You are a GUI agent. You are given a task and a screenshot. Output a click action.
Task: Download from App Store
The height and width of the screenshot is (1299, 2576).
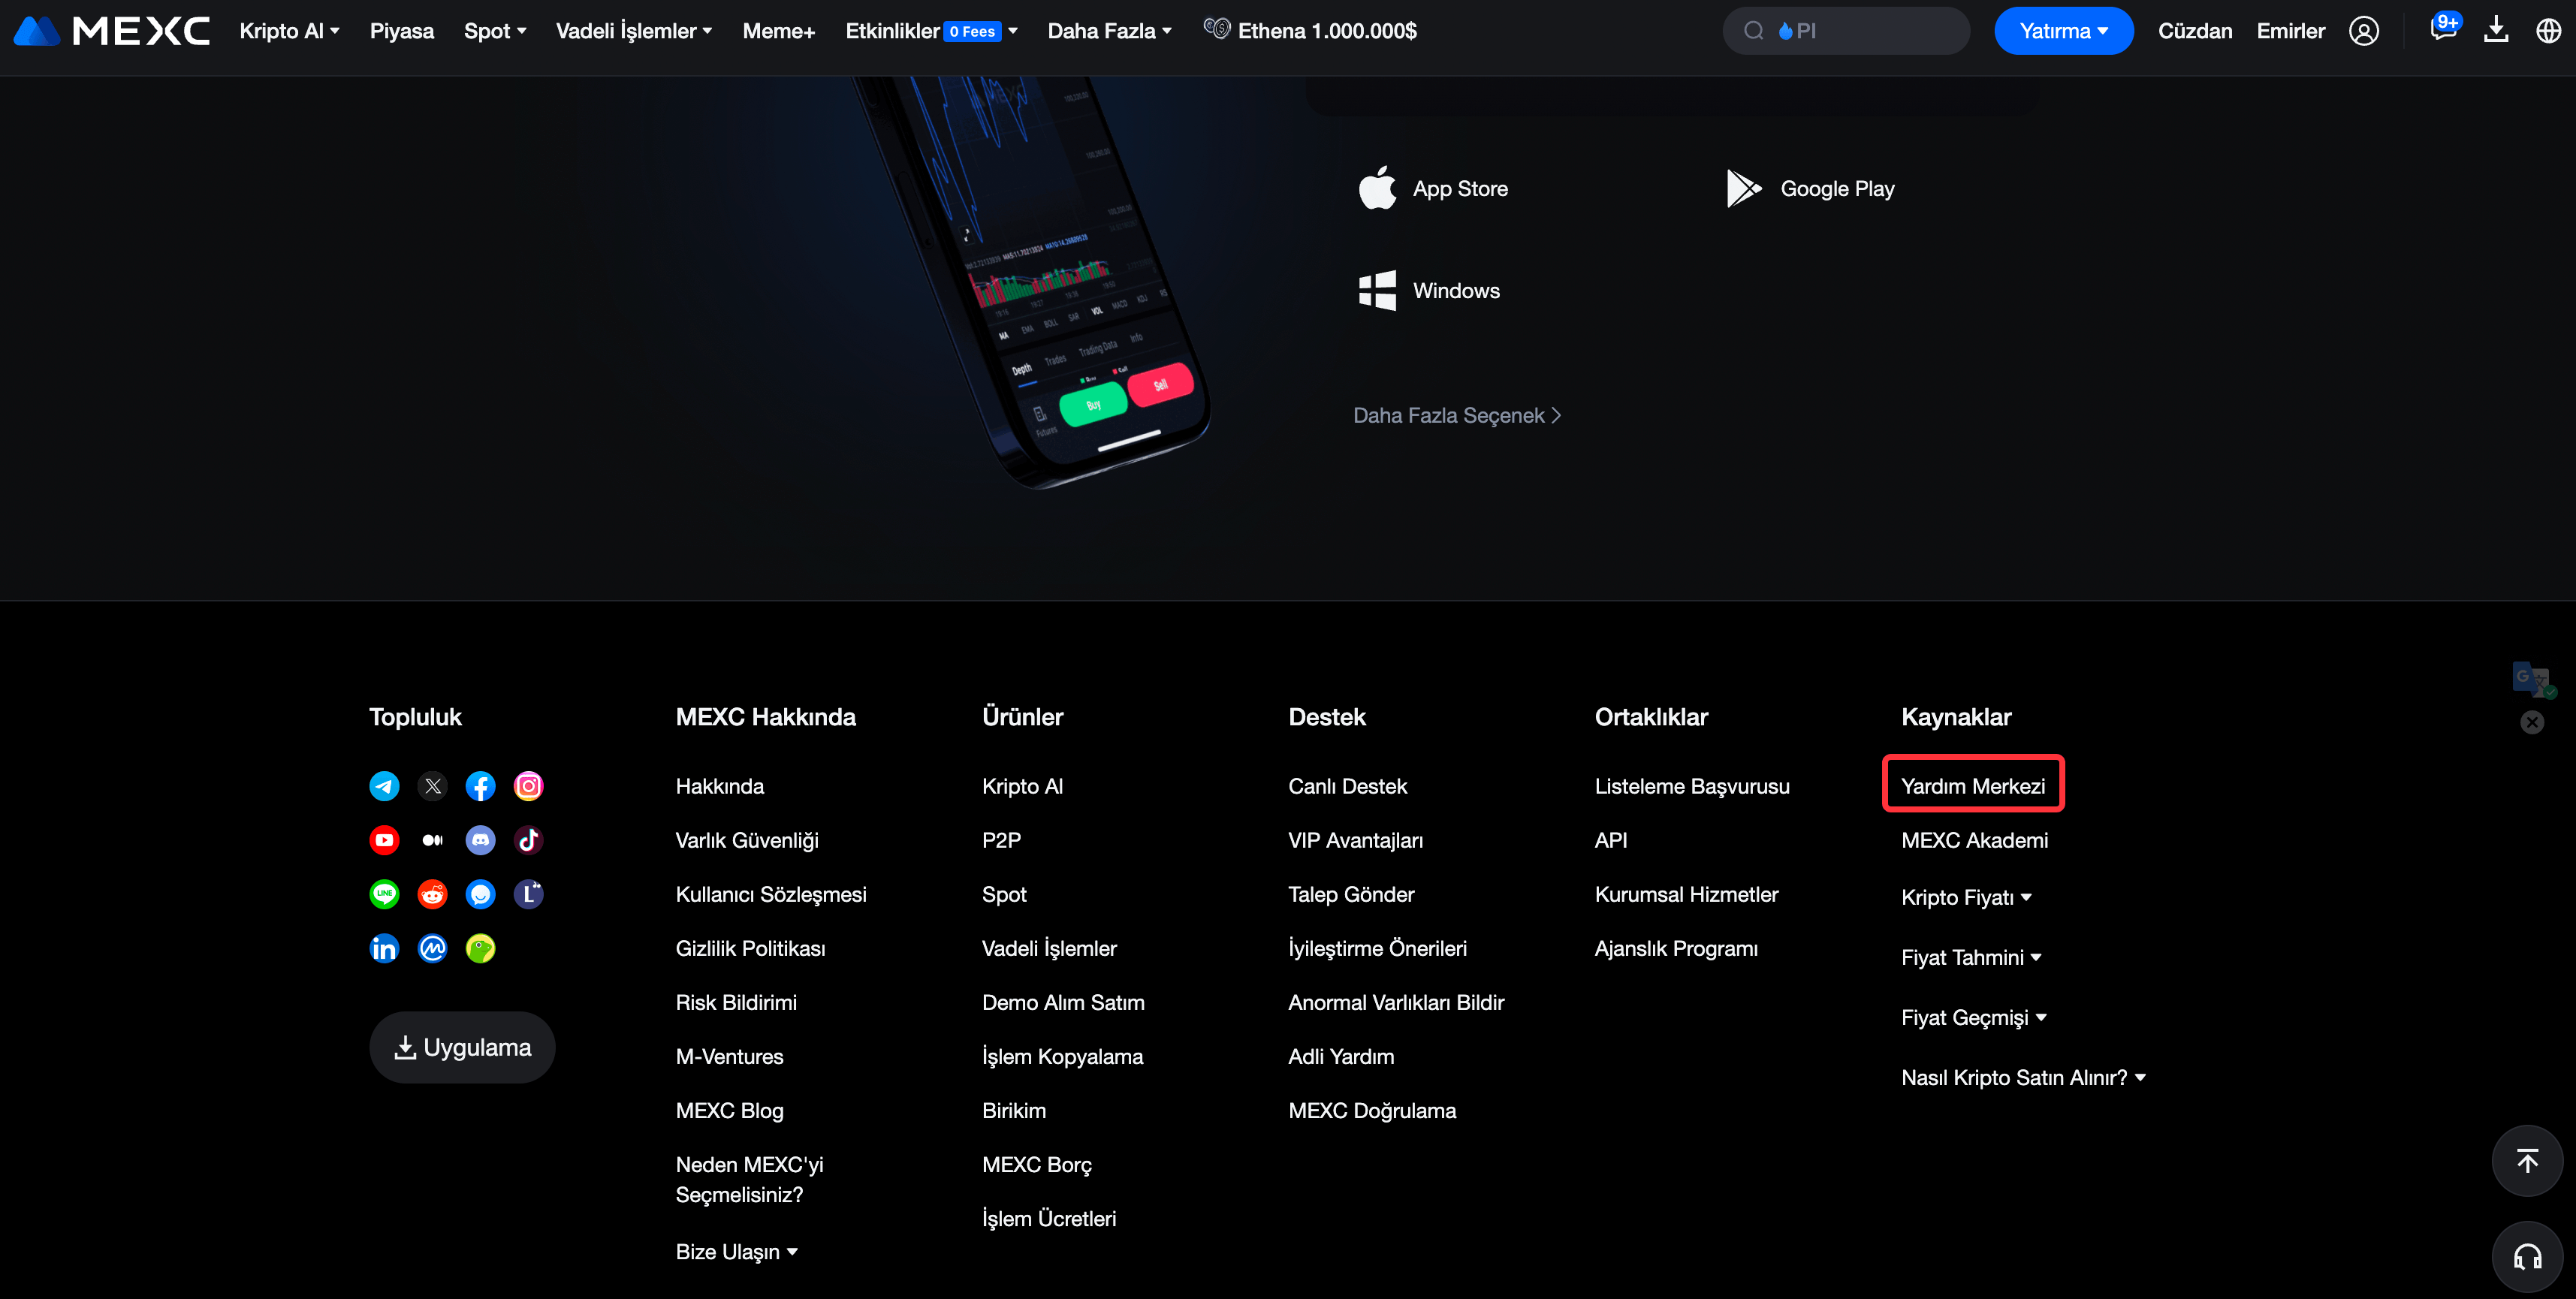point(1433,188)
